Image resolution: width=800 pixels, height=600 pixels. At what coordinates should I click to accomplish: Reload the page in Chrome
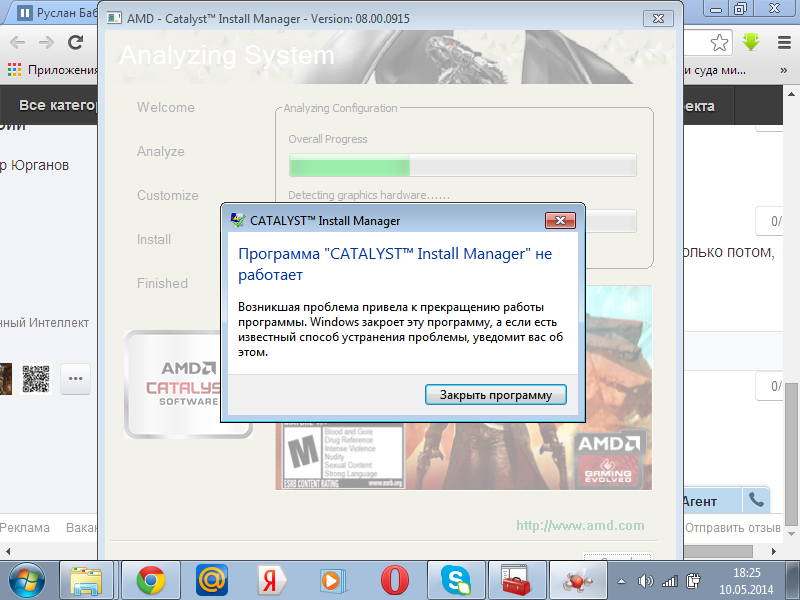(x=76, y=42)
